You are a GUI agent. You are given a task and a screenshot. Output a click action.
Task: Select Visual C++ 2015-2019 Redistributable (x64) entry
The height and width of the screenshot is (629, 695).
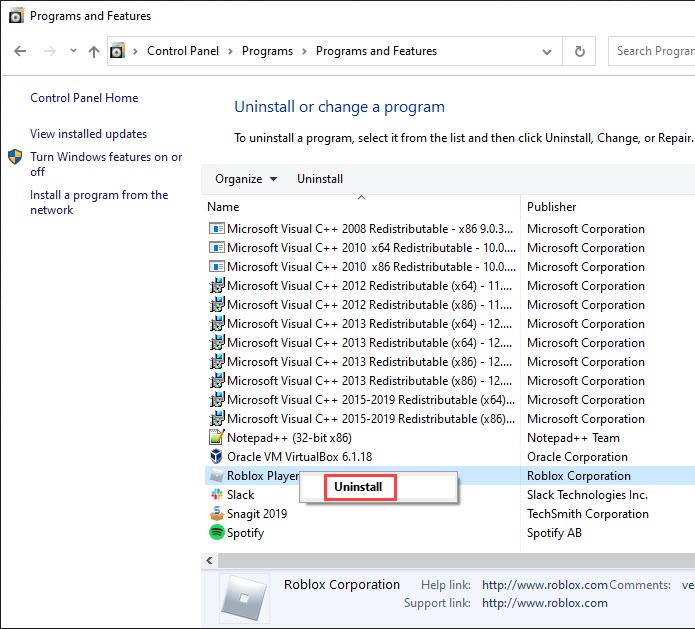point(371,400)
